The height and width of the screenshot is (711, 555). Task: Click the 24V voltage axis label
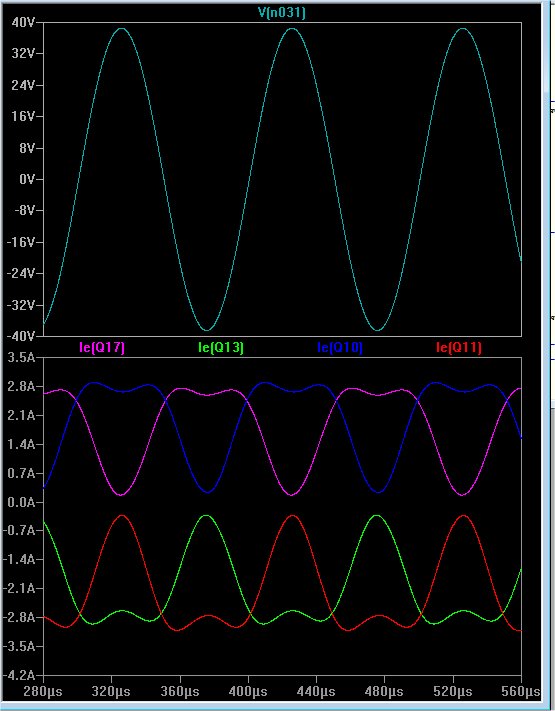click(x=24, y=85)
